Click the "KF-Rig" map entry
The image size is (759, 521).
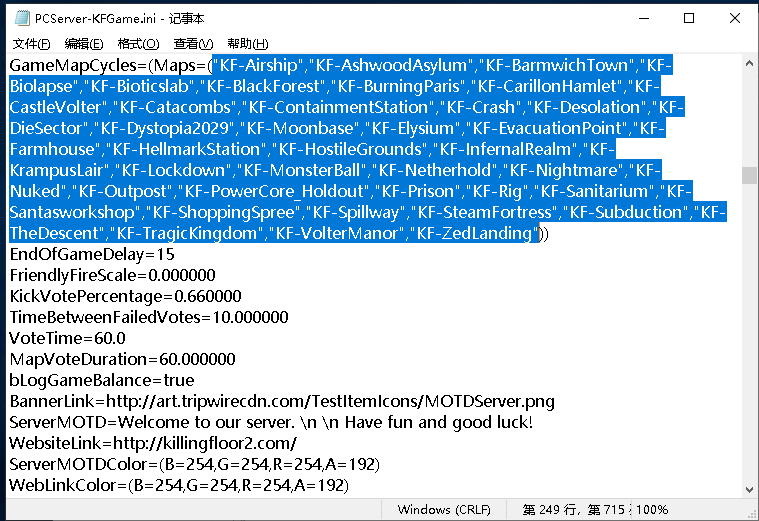(x=497, y=191)
